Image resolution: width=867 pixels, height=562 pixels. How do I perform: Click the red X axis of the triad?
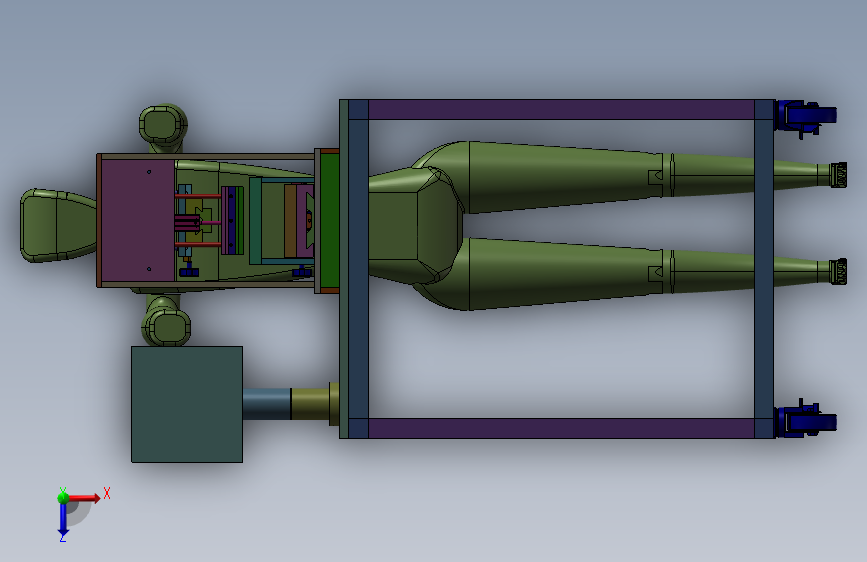pyautogui.click(x=83, y=498)
